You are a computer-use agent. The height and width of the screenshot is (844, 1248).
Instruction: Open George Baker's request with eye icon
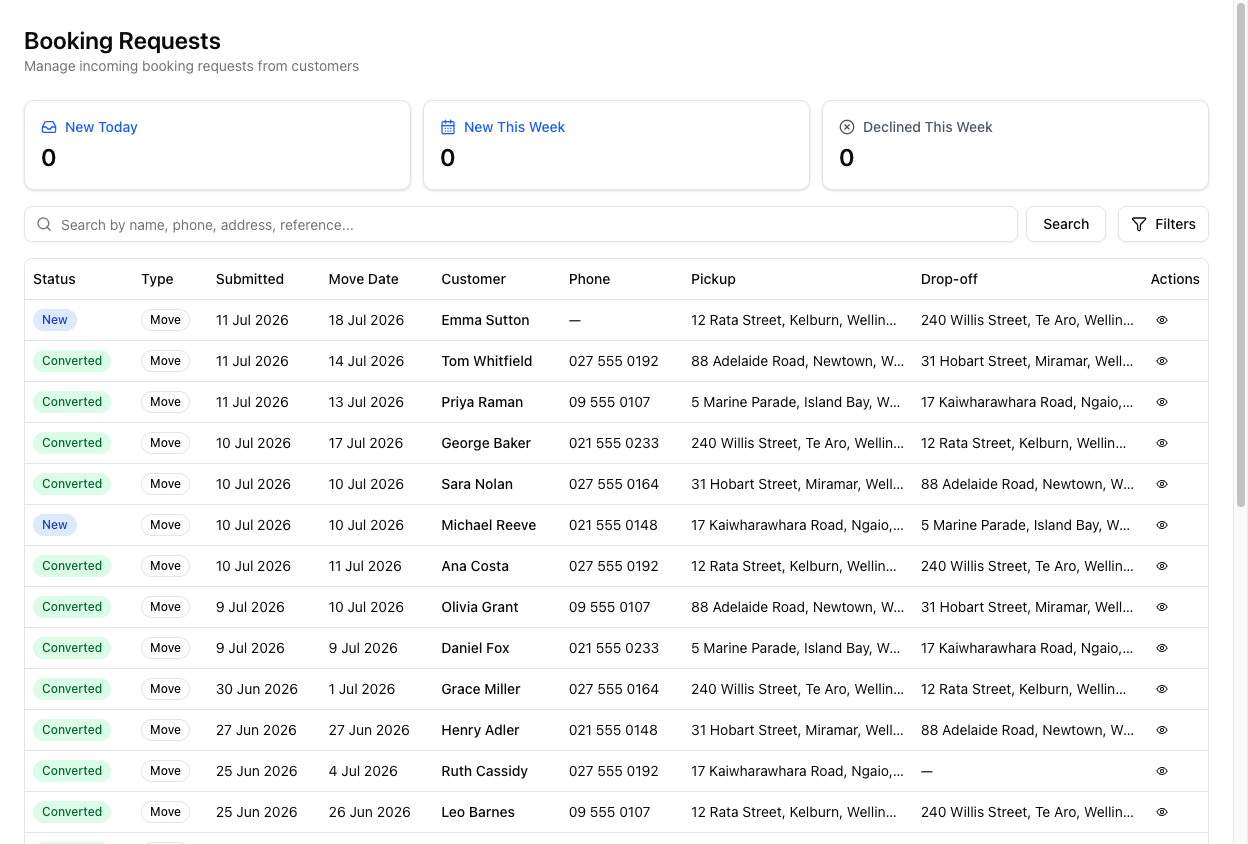coord(1162,443)
